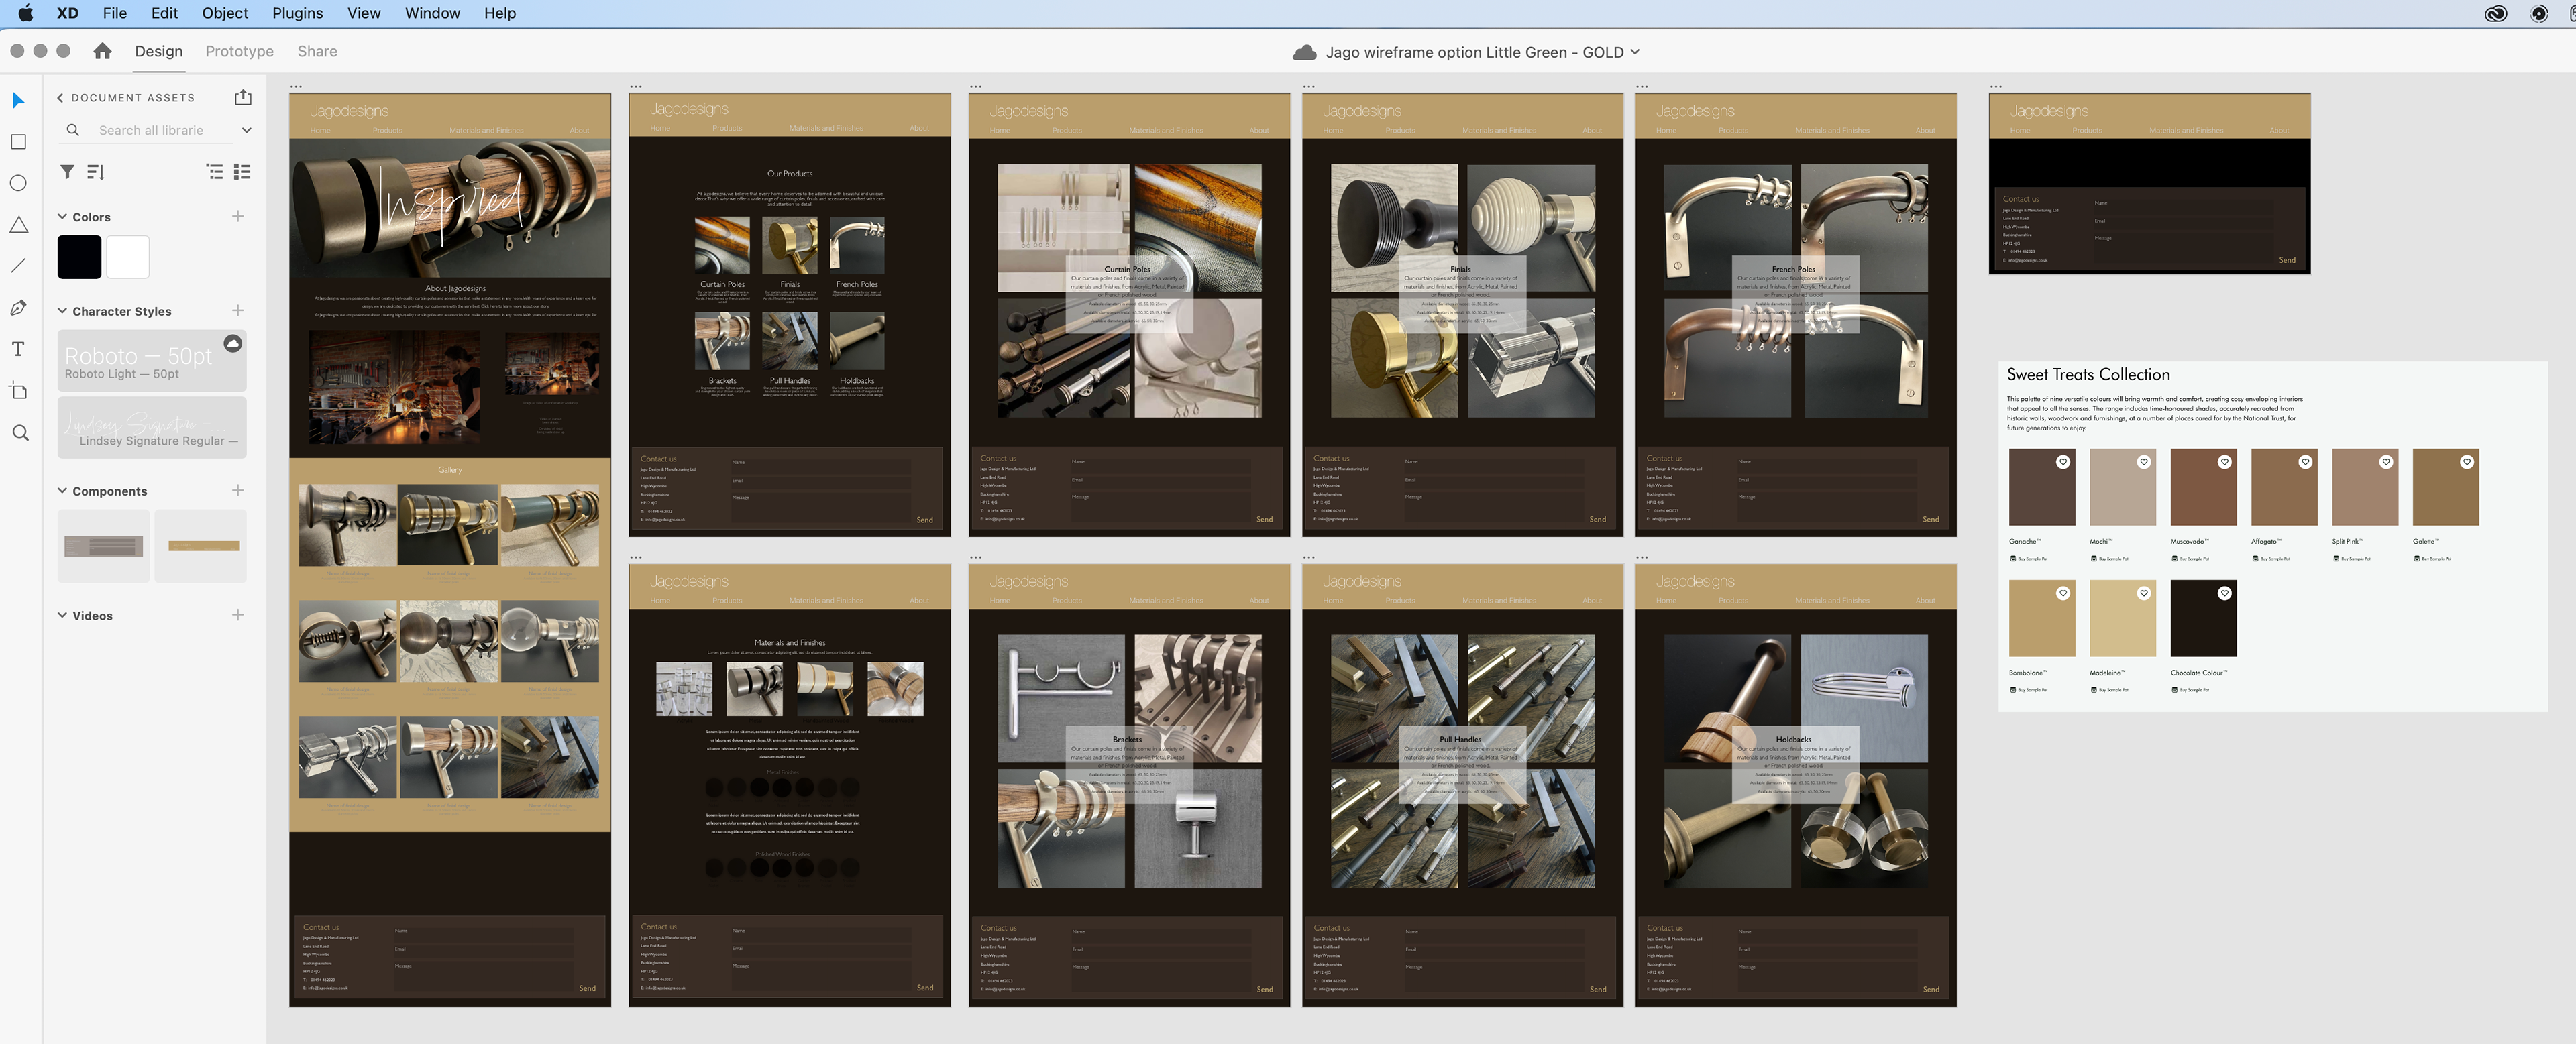
Task: Switch to the Share tab
Action: pyautogui.click(x=317, y=51)
